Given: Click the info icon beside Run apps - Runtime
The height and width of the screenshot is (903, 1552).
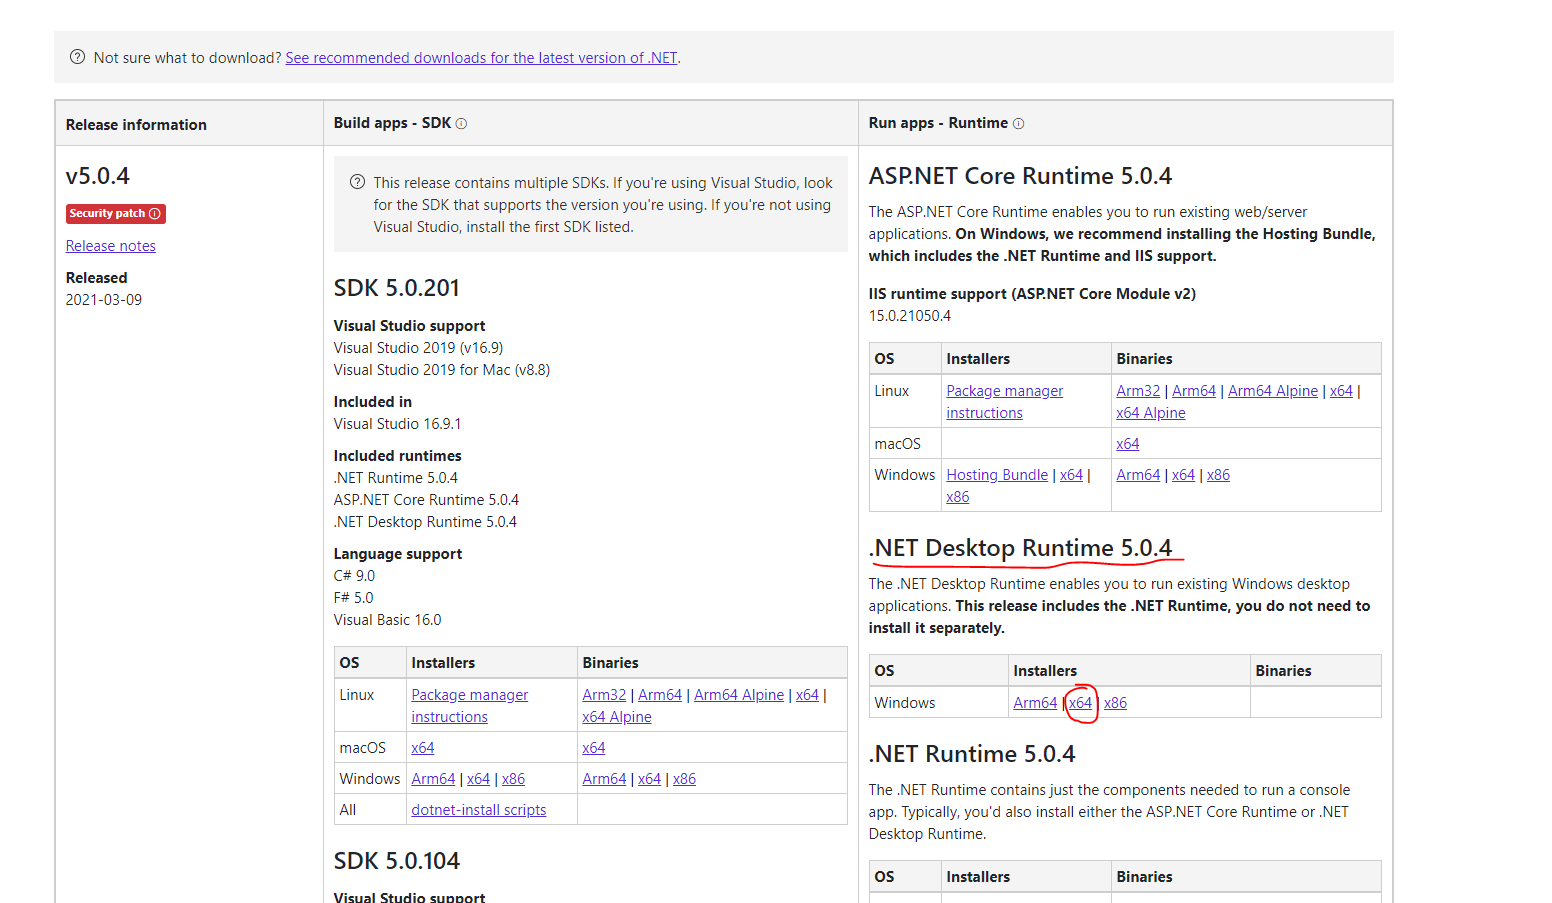Looking at the screenshot, I should point(1018,124).
